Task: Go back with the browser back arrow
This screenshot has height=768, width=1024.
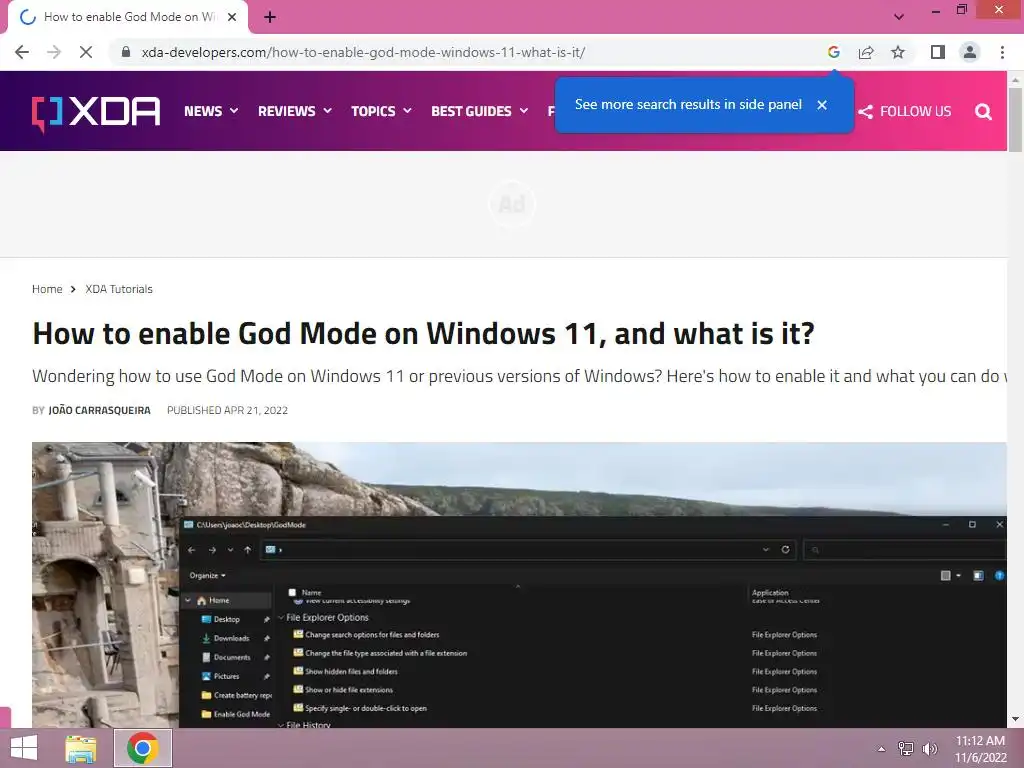Action: (22, 52)
